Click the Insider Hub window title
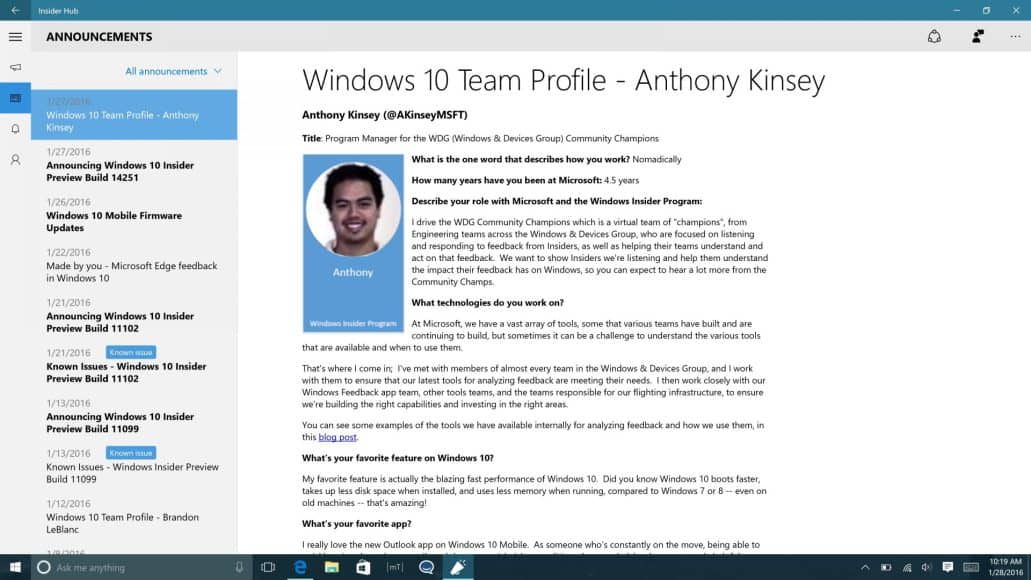1031x580 pixels. coord(58,11)
